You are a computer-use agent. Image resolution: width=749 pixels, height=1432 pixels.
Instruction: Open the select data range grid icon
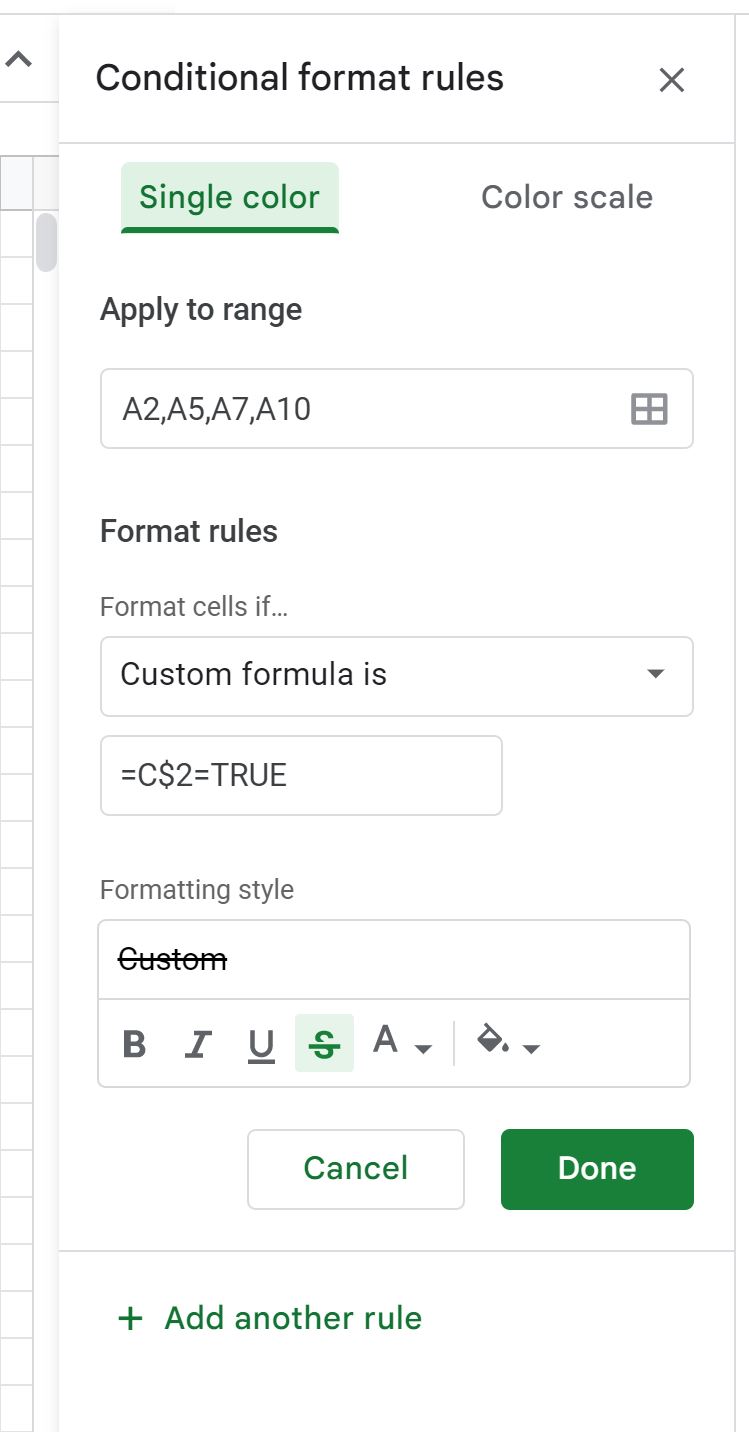[x=649, y=408]
